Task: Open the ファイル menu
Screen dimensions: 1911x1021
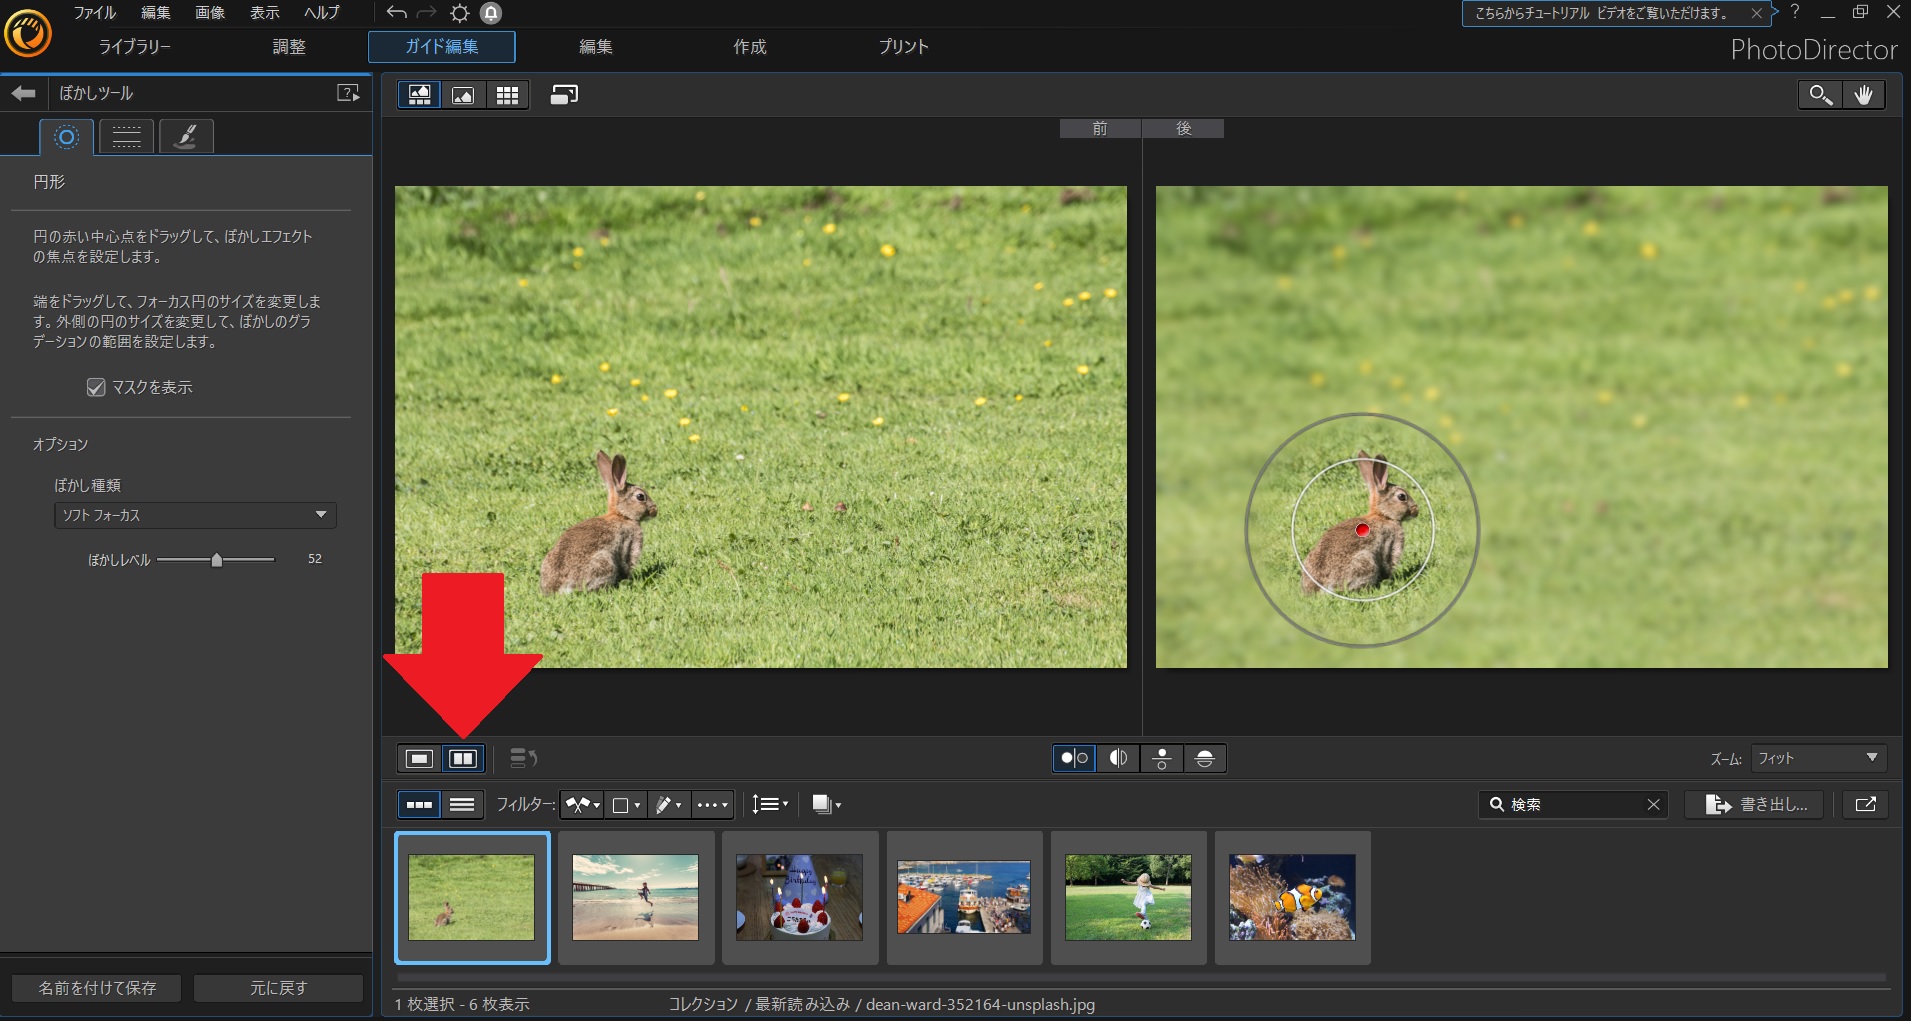Action: [94, 13]
